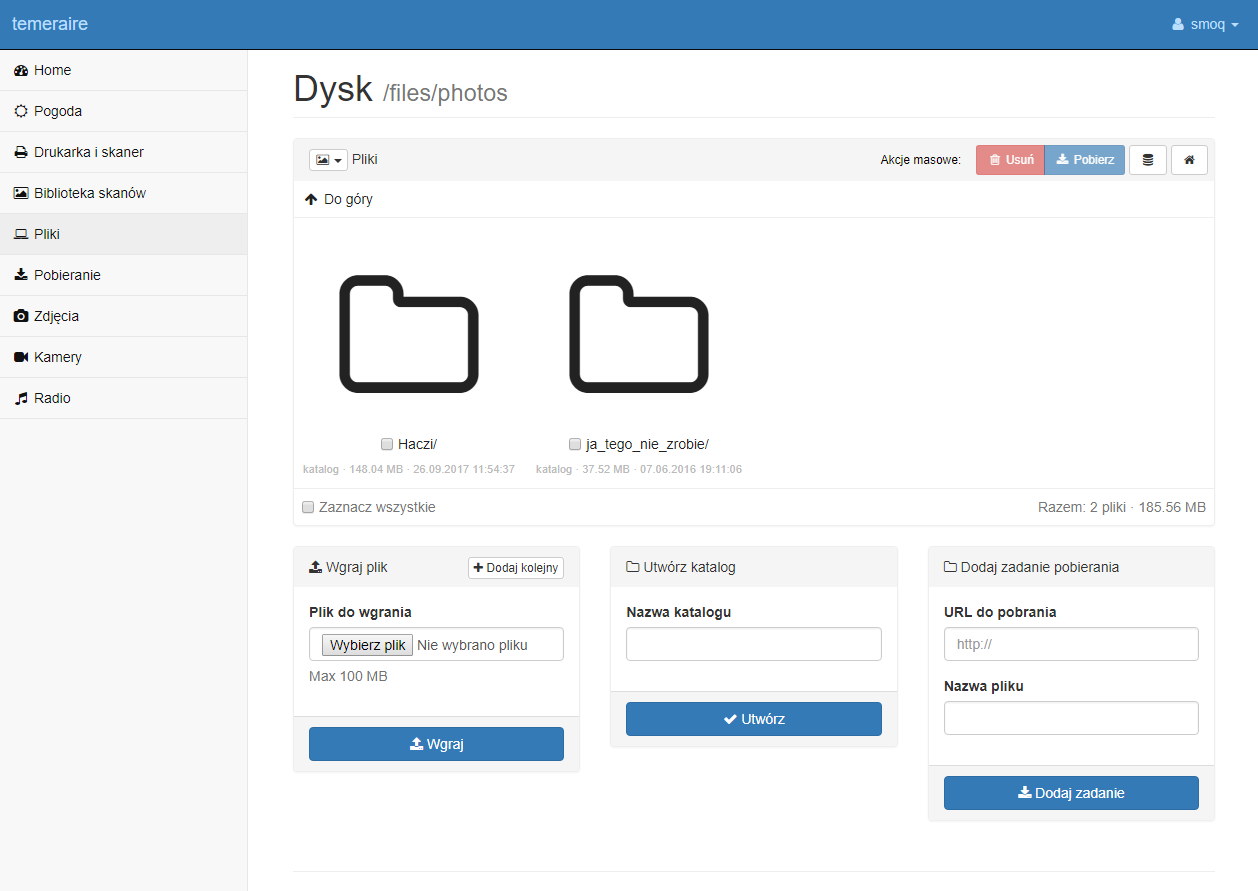Check the ja_tego_nie_zrobie/ checkbox

tap(575, 444)
